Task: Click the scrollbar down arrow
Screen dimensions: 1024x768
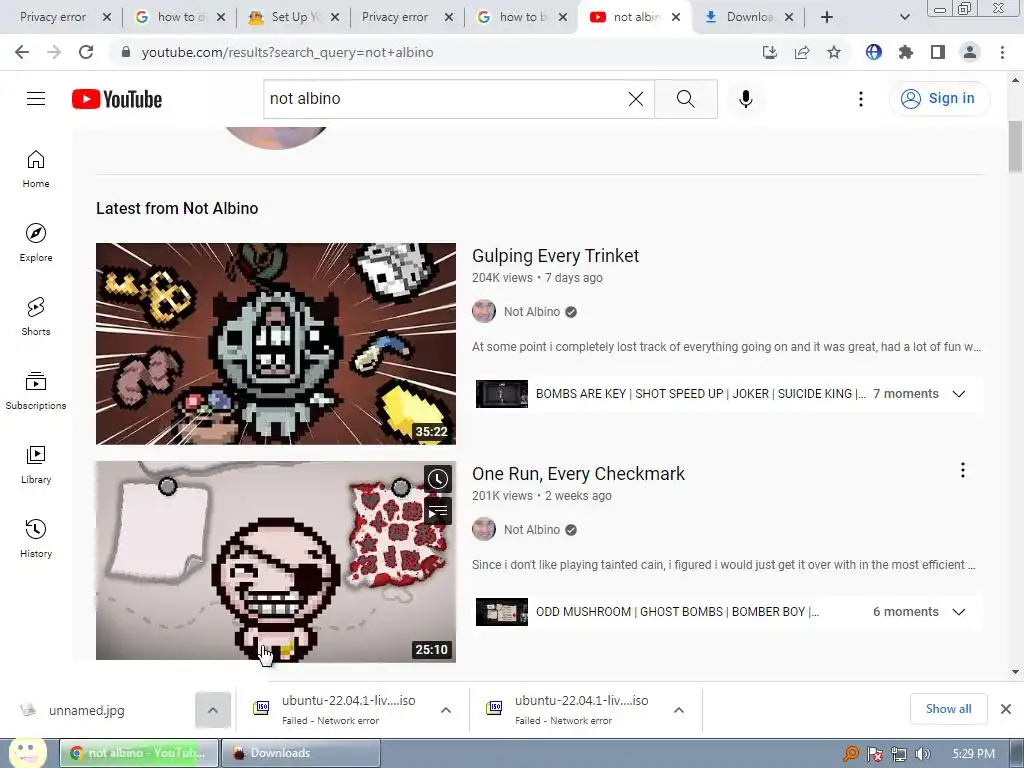Action: click(1015, 671)
